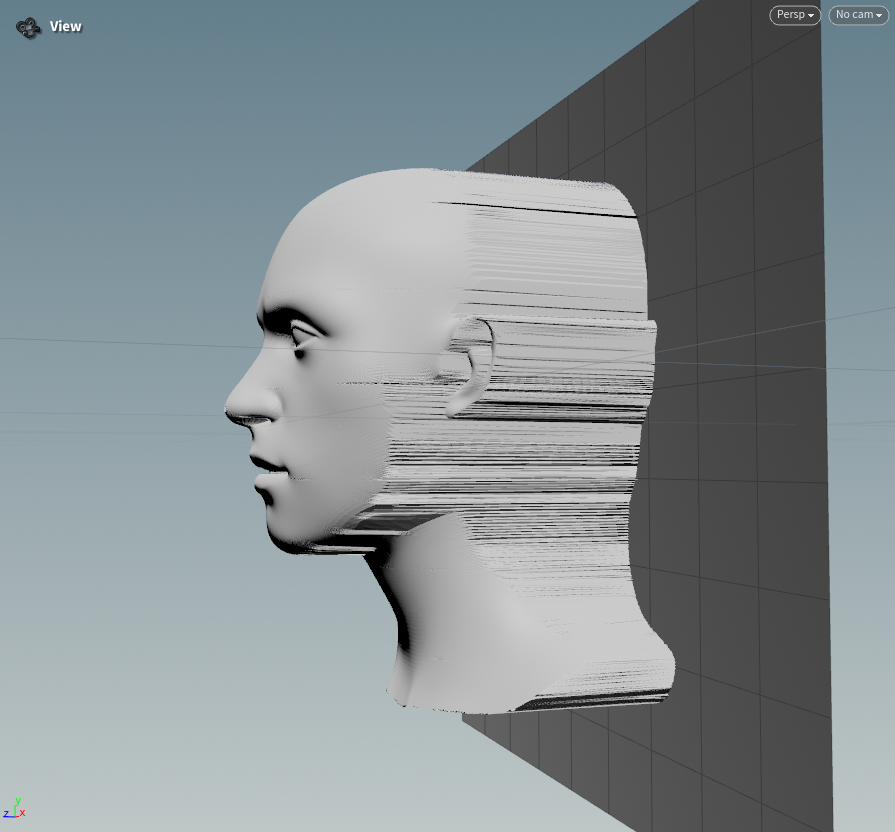Open the No cam camera dropdown

click(858, 15)
